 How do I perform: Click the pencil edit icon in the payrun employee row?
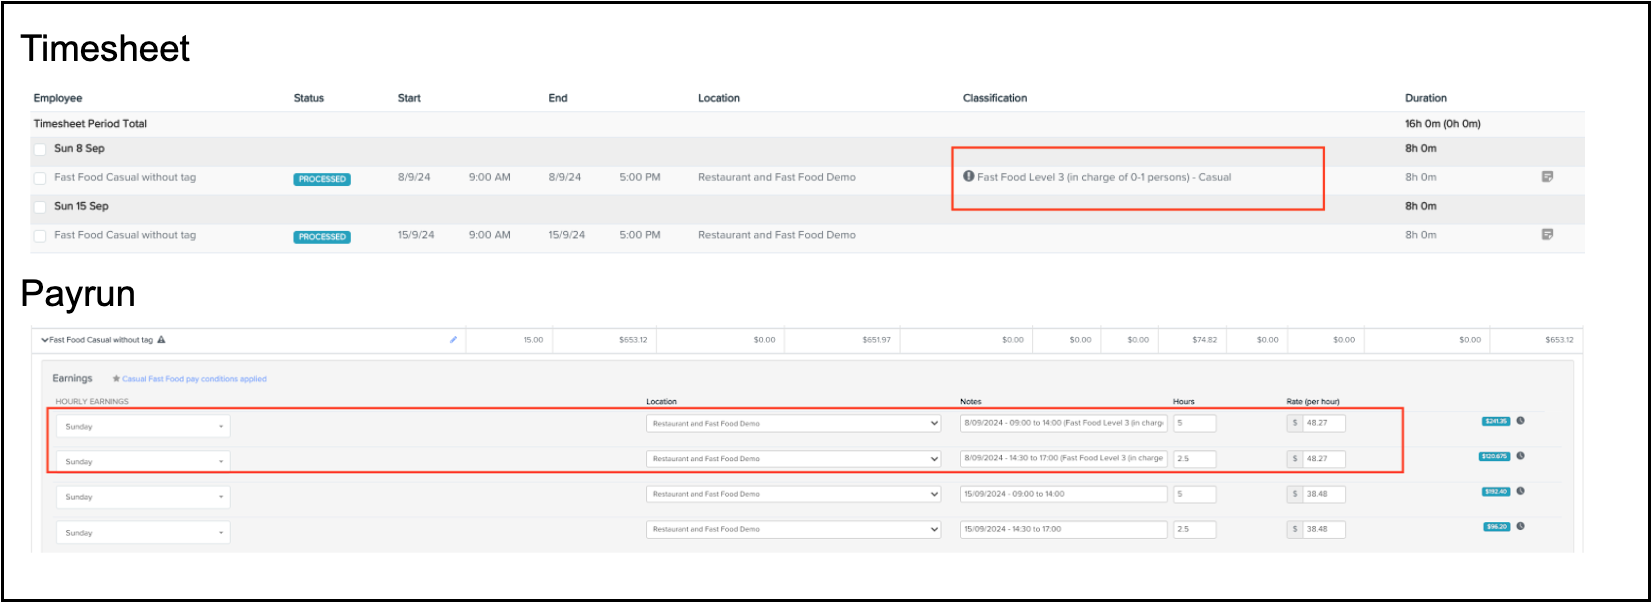pyautogui.click(x=453, y=340)
